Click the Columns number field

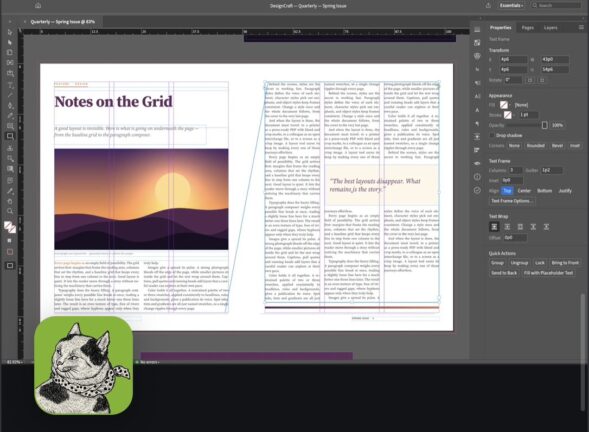pos(515,170)
